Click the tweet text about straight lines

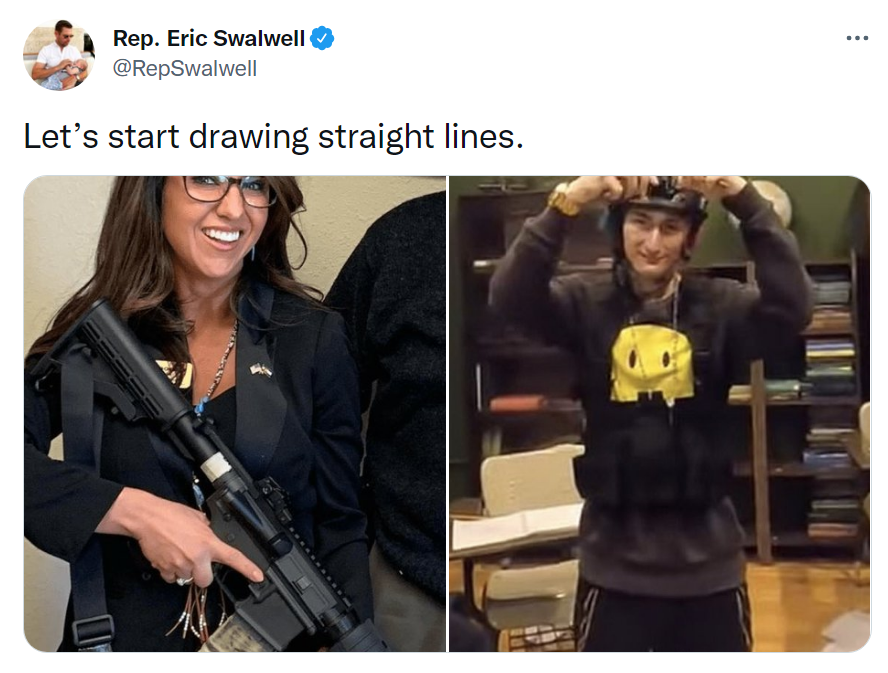click(x=274, y=137)
